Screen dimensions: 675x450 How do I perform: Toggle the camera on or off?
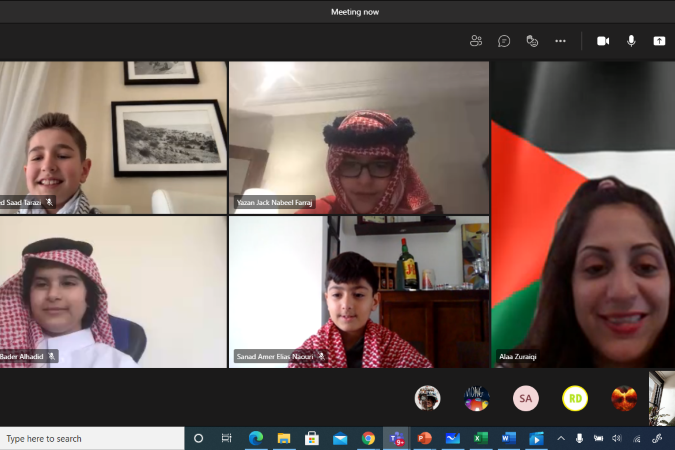603,41
